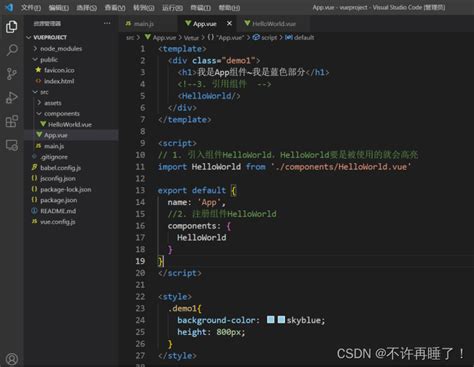Click the src breadcrumb segment
Image resolution: width=474 pixels, height=367 pixels.
point(130,38)
